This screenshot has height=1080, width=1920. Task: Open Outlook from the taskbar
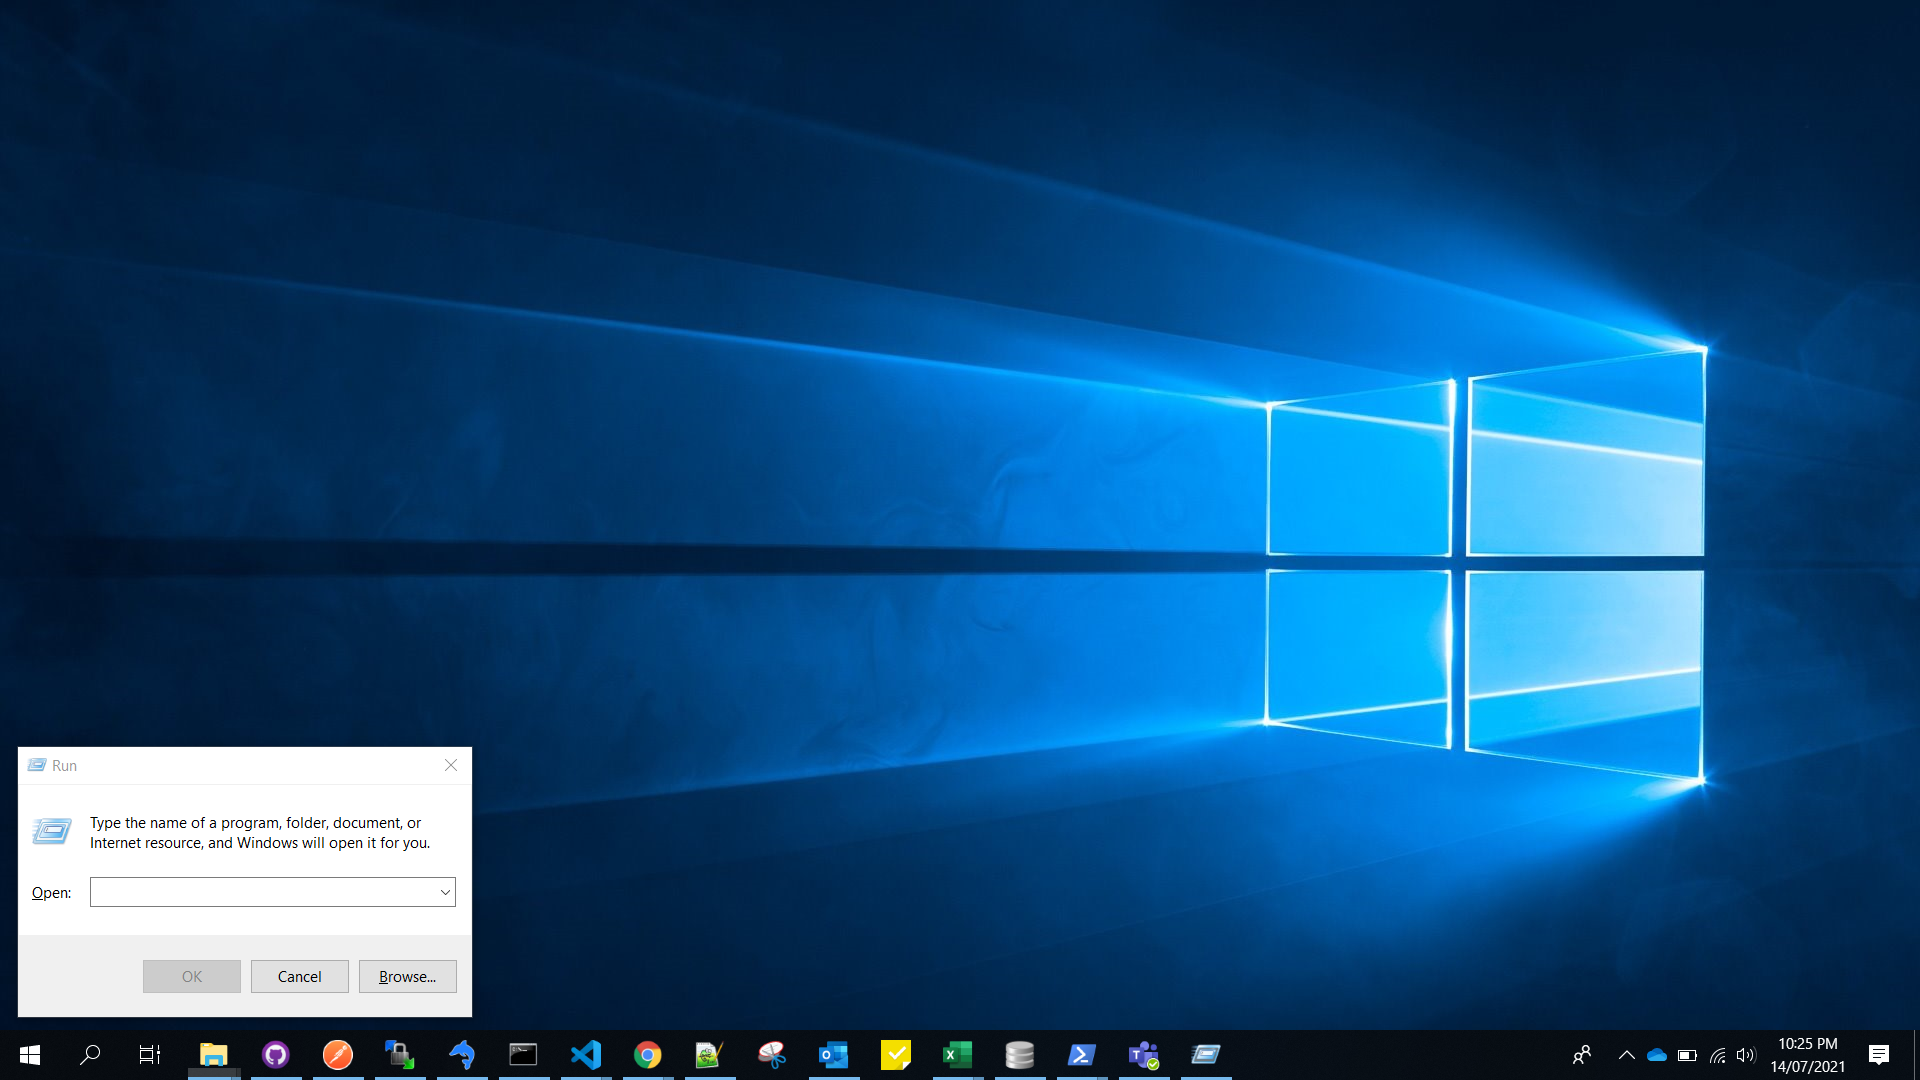833,1054
